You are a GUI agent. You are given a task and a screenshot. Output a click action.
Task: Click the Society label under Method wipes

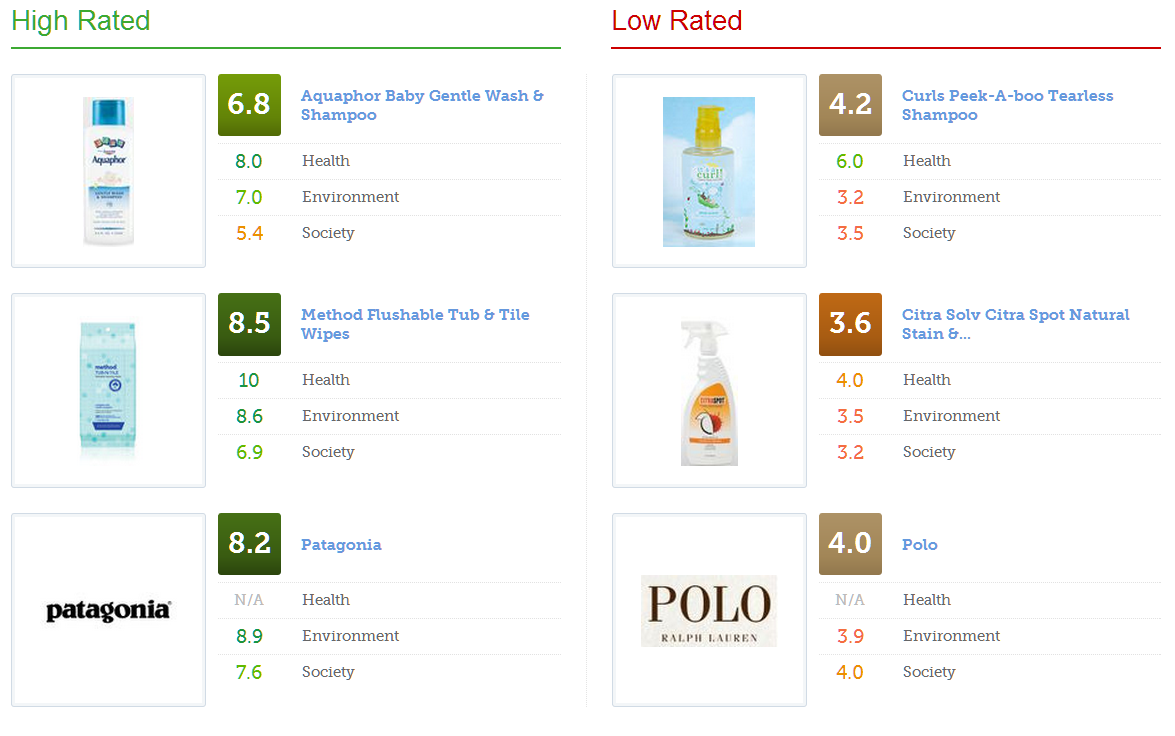coord(328,452)
